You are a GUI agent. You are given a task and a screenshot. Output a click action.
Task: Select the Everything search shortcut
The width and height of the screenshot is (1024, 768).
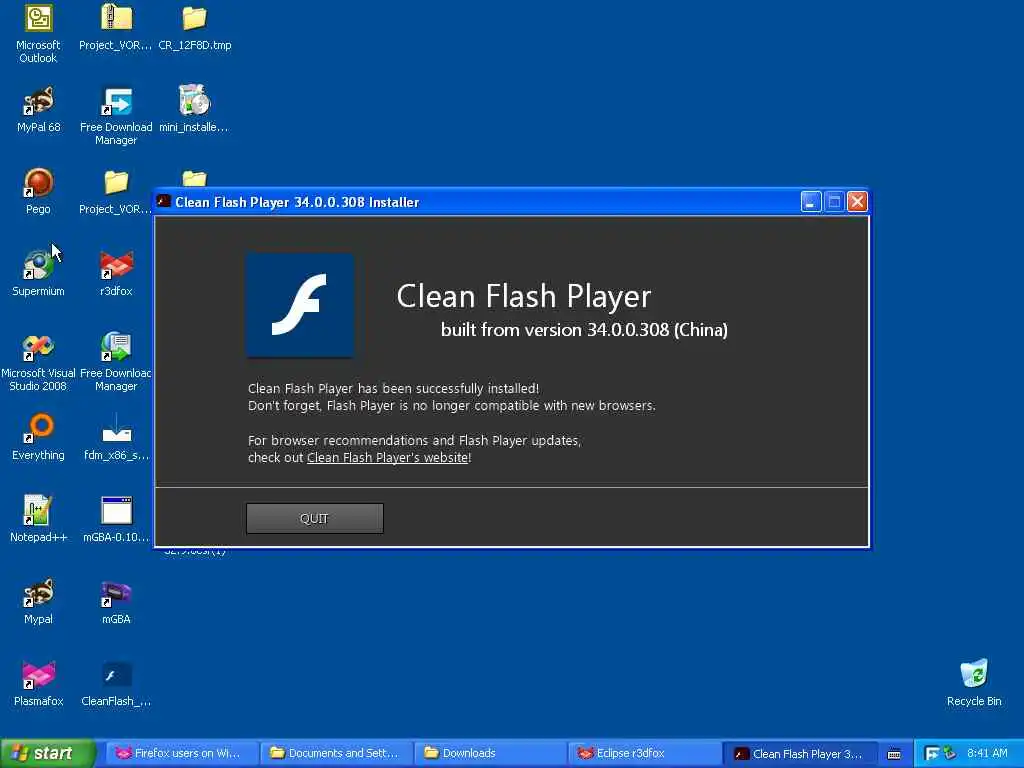pyautogui.click(x=38, y=429)
